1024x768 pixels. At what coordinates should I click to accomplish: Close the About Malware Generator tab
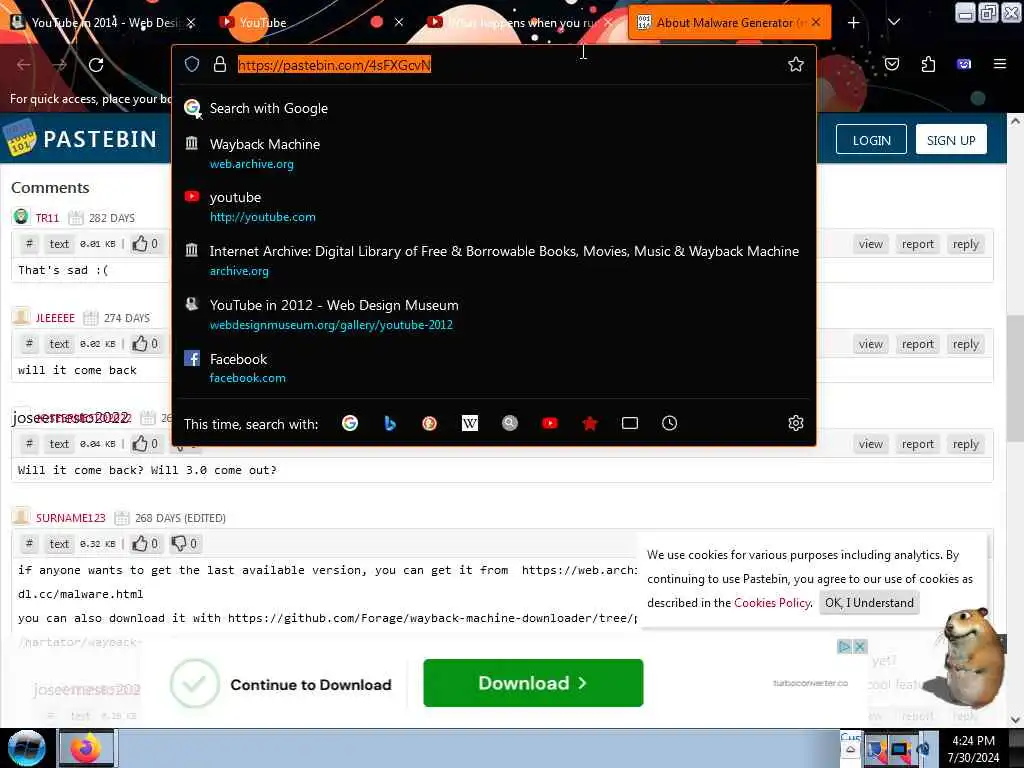point(816,22)
